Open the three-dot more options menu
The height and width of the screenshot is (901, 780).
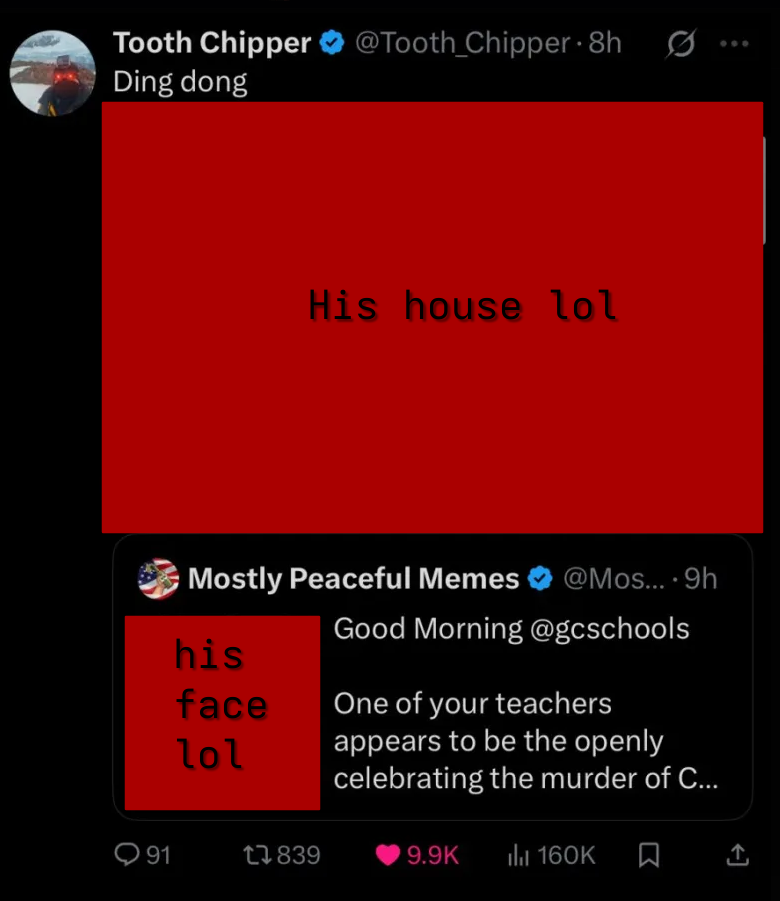coord(734,44)
